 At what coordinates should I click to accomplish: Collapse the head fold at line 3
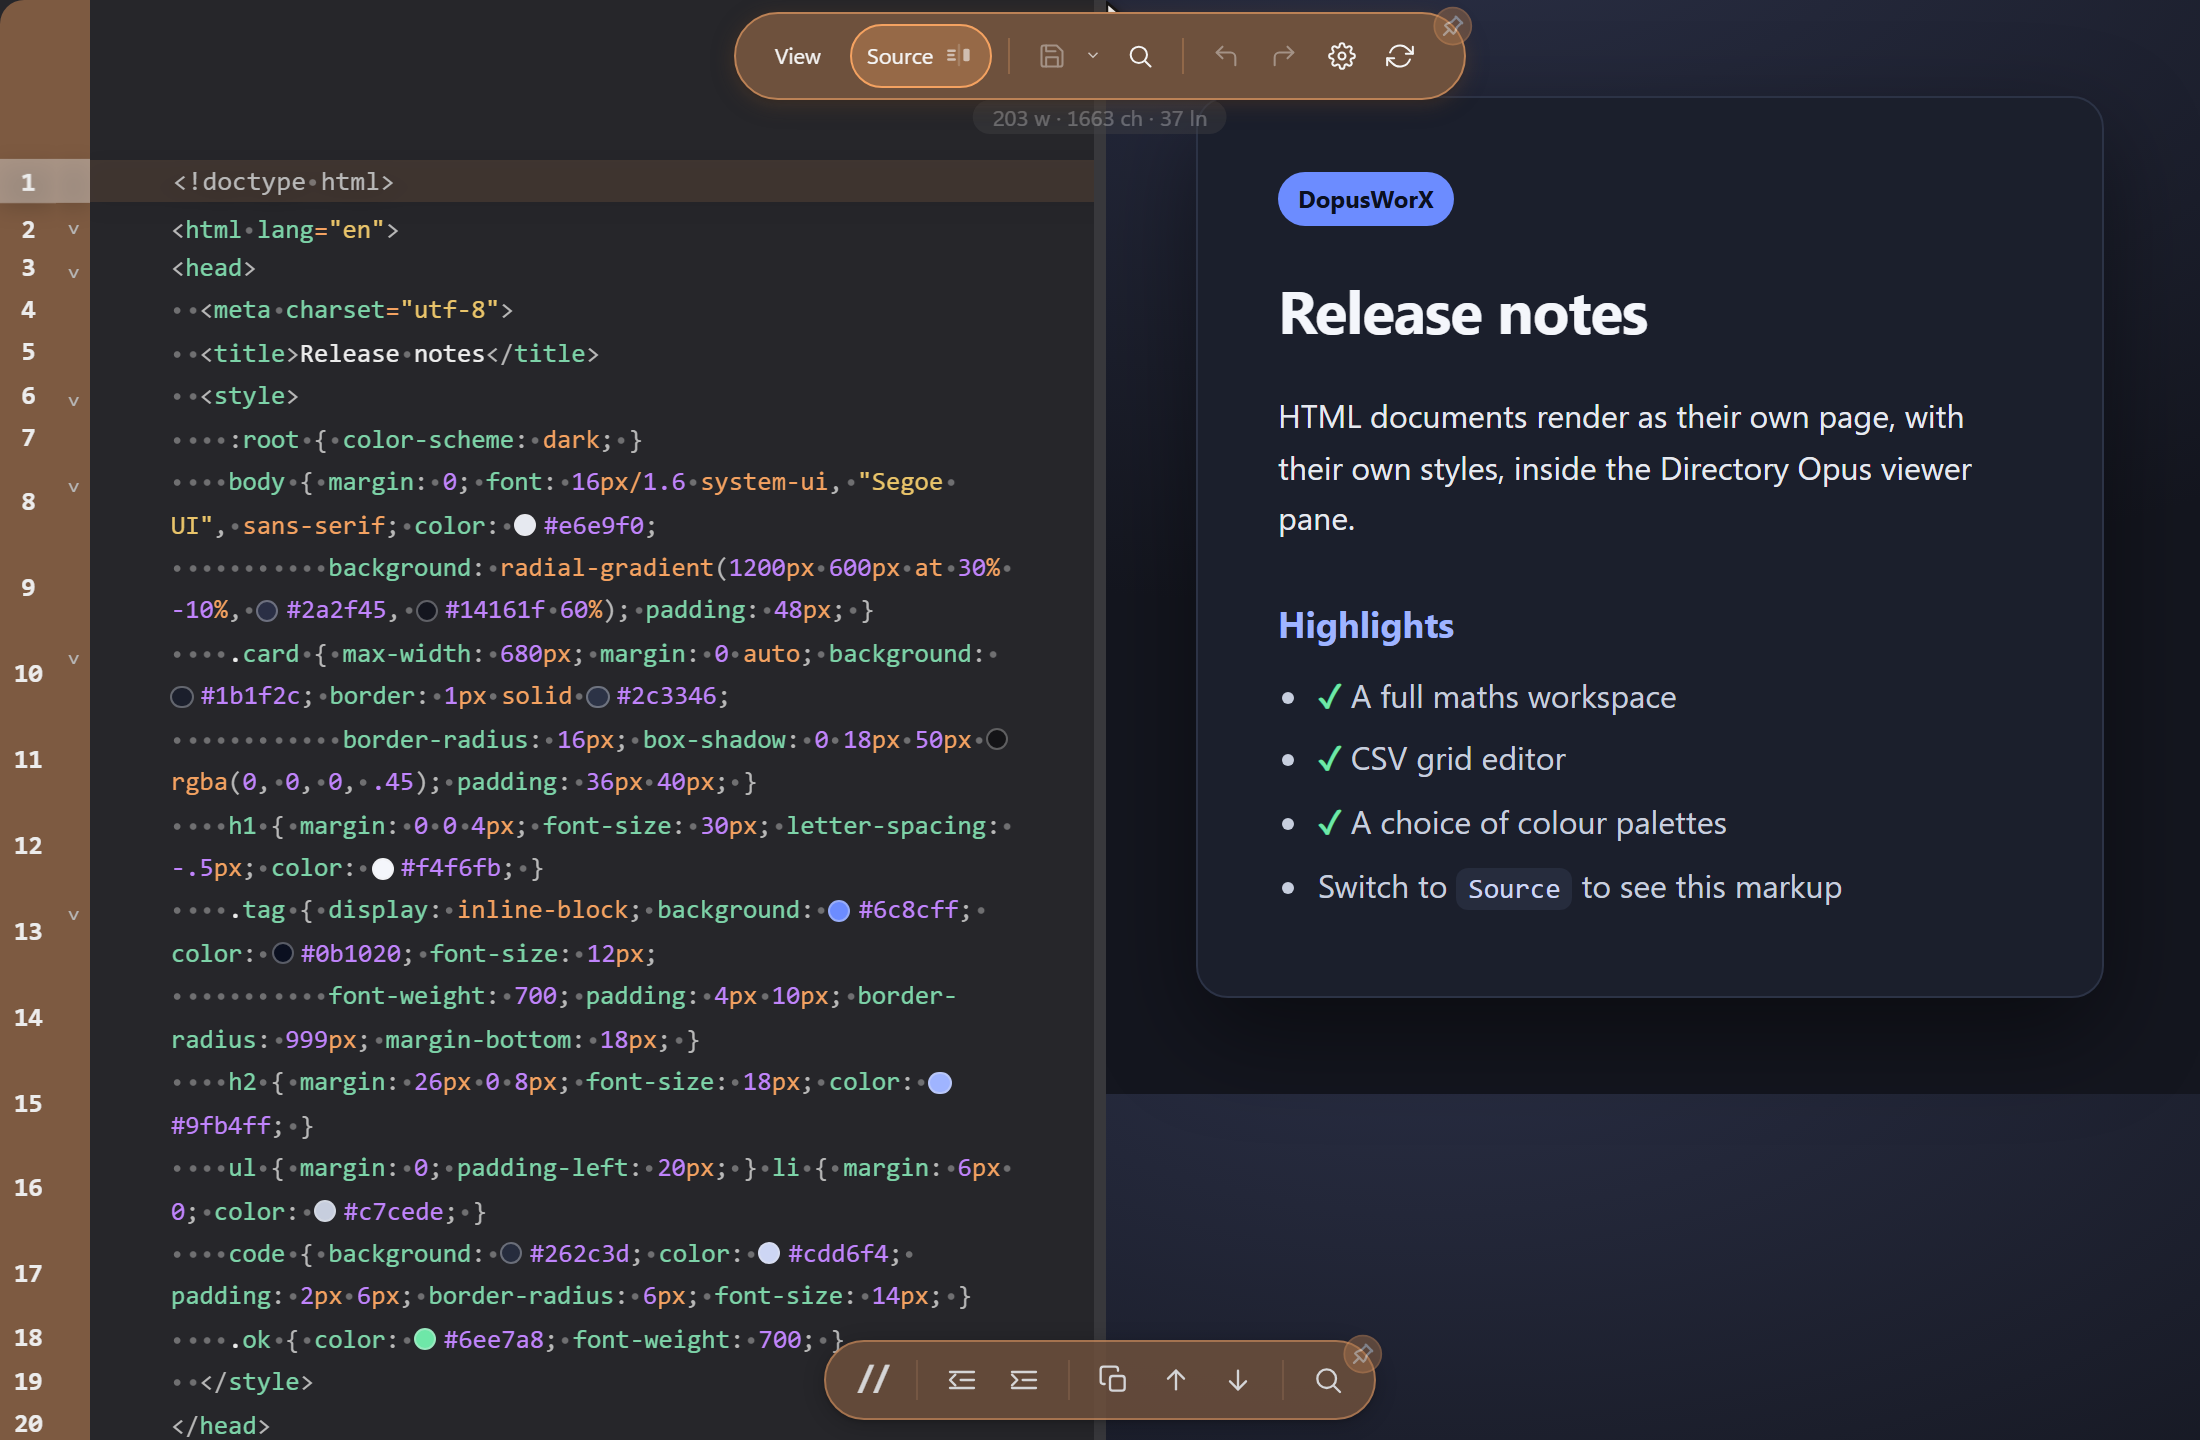coord(73,273)
